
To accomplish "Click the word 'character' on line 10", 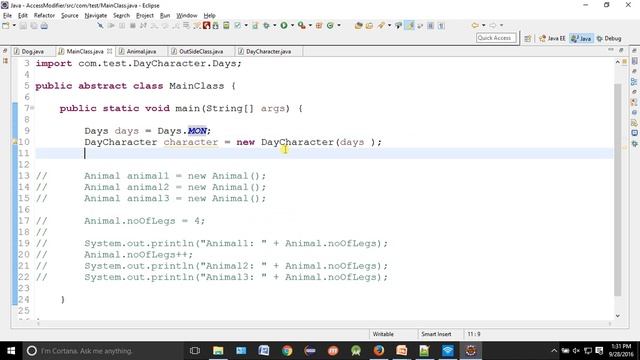I will [x=191, y=142].
